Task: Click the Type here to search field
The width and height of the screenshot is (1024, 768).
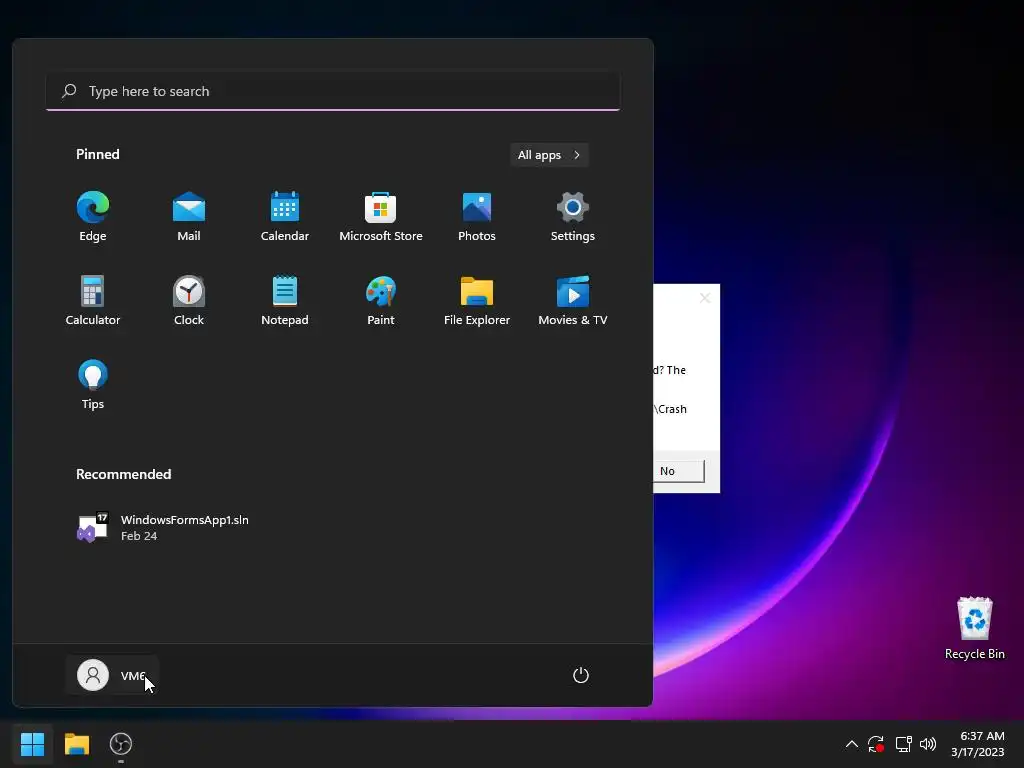Action: [333, 91]
